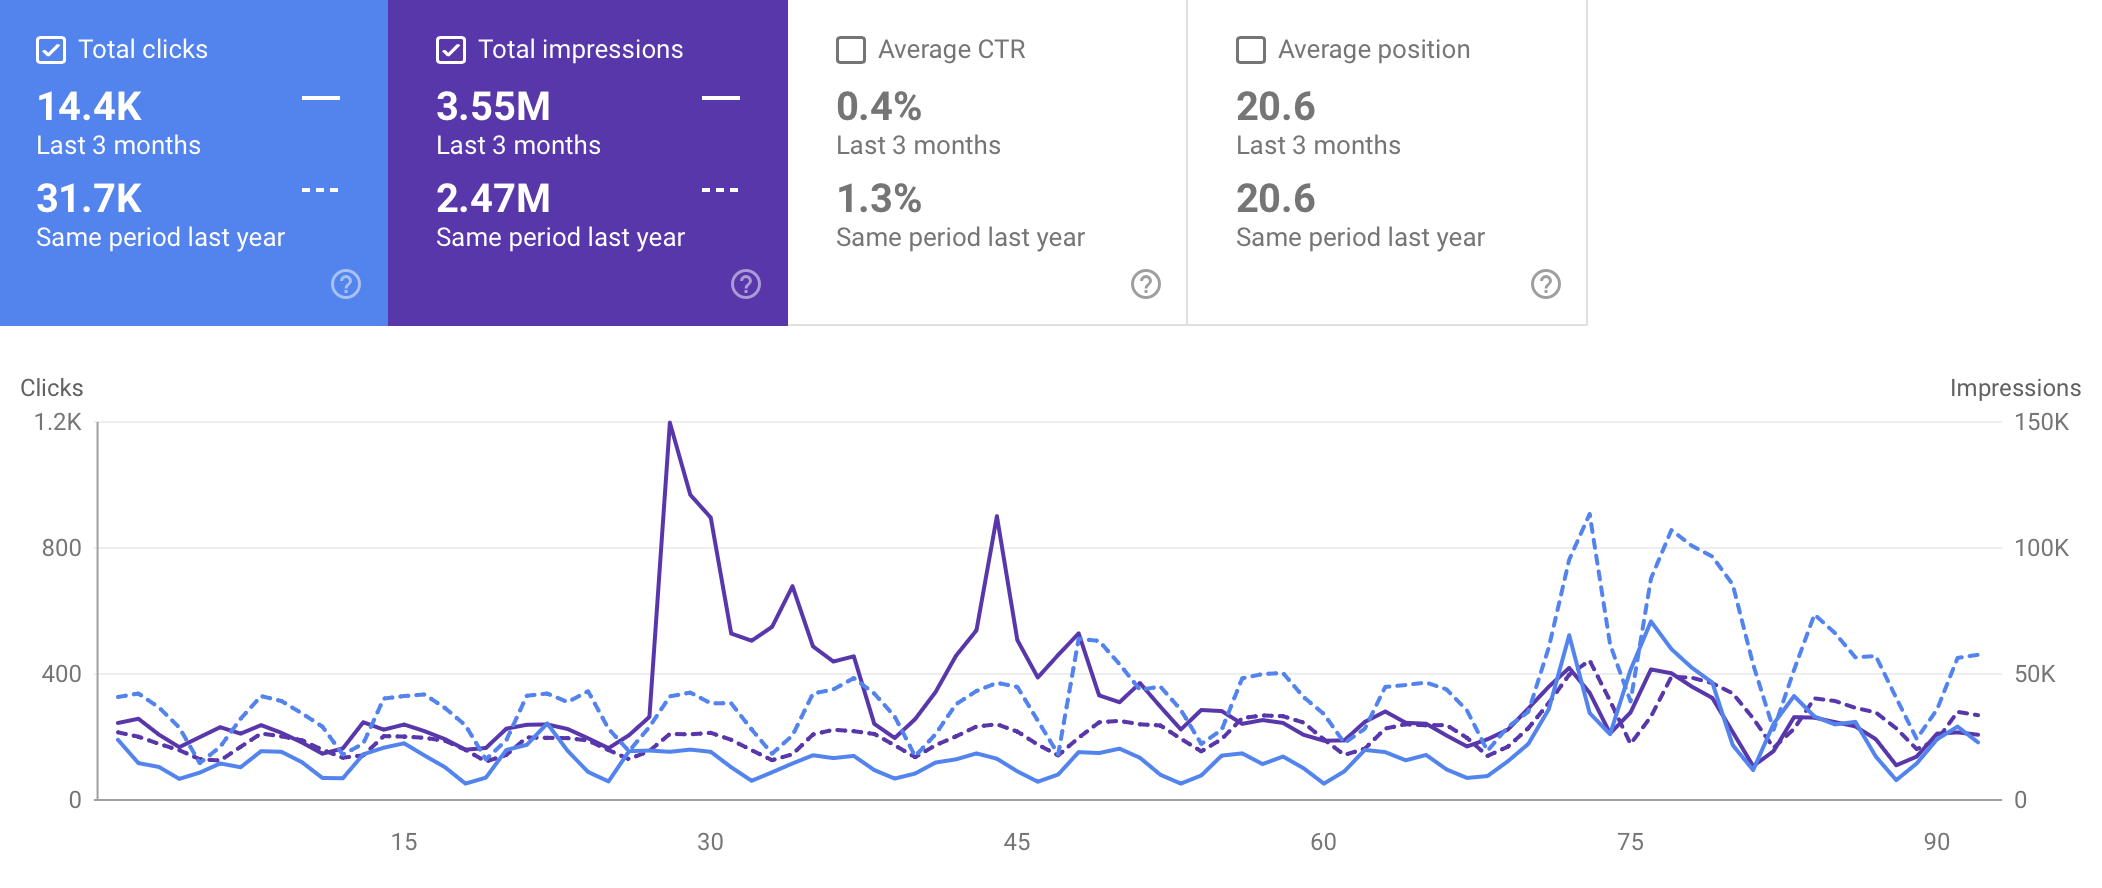Click the 14.4K total clicks value

pyautogui.click(x=89, y=107)
